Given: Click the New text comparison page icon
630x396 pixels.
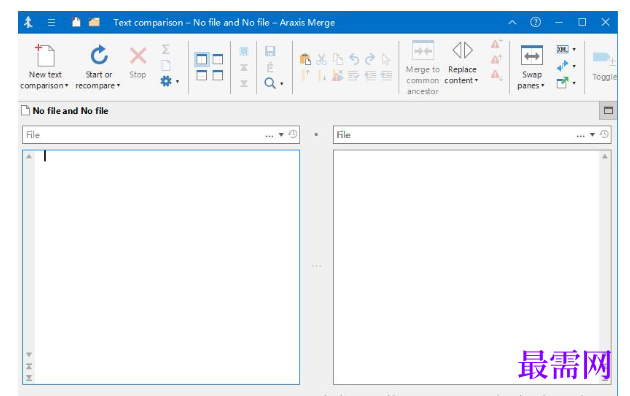Looking at the screenshot, I should [45, 55].
